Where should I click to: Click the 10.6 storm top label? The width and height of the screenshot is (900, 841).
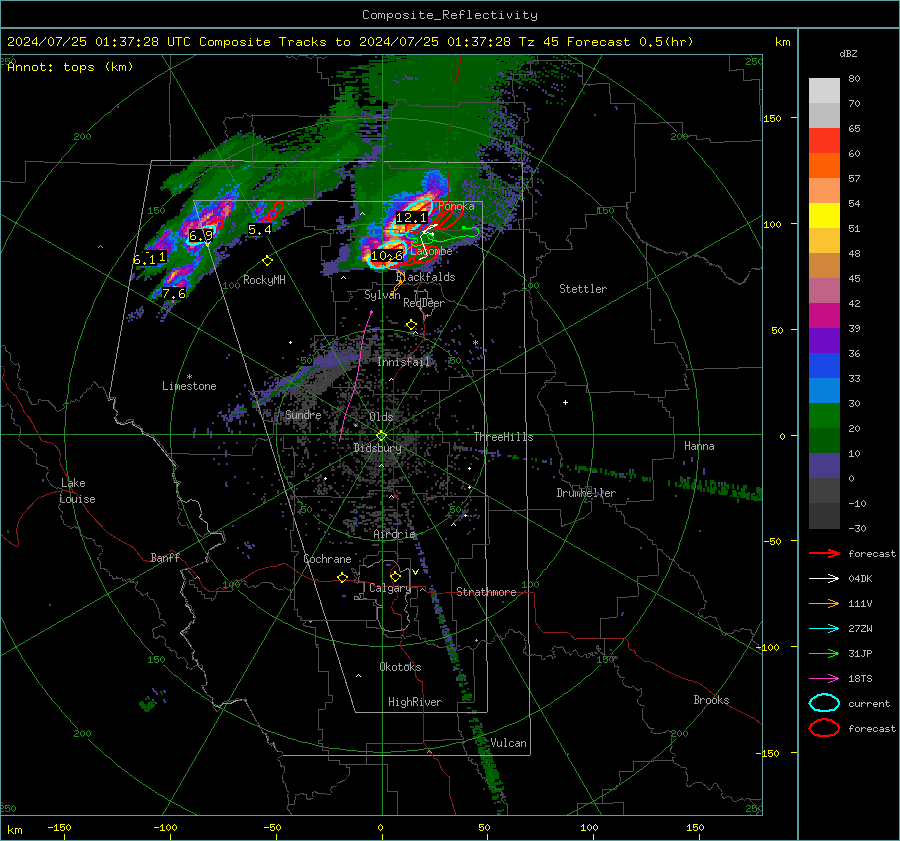click(x=387, y=255)
